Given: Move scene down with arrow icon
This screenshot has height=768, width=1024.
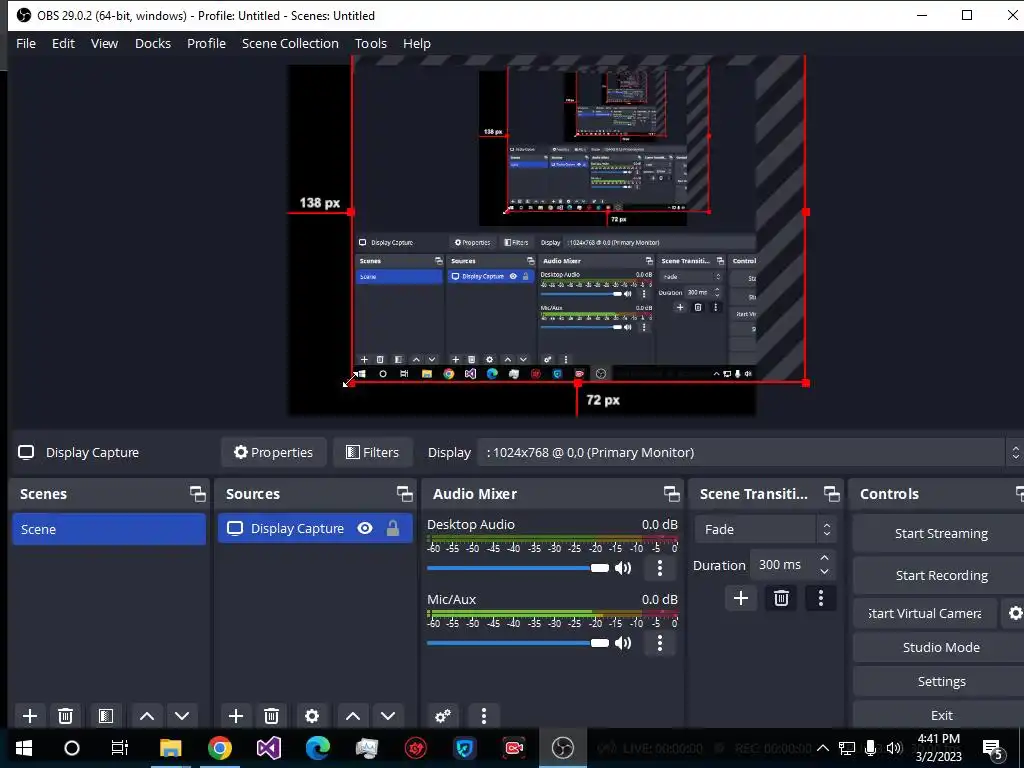Looking at the screenshot, I should 182,716.
